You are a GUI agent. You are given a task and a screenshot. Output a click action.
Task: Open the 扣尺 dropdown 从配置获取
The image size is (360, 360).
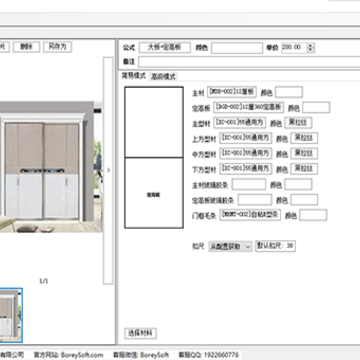(230, 247)
